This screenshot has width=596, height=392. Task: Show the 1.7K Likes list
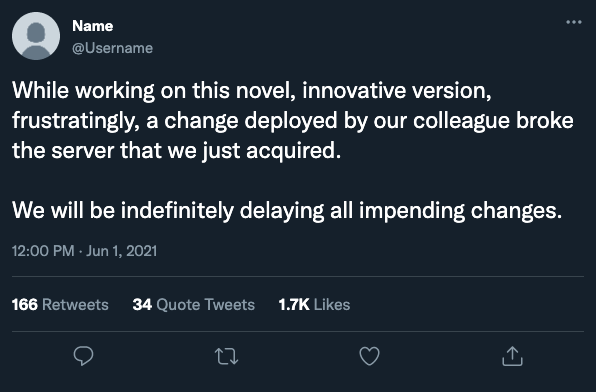point(314,305)
